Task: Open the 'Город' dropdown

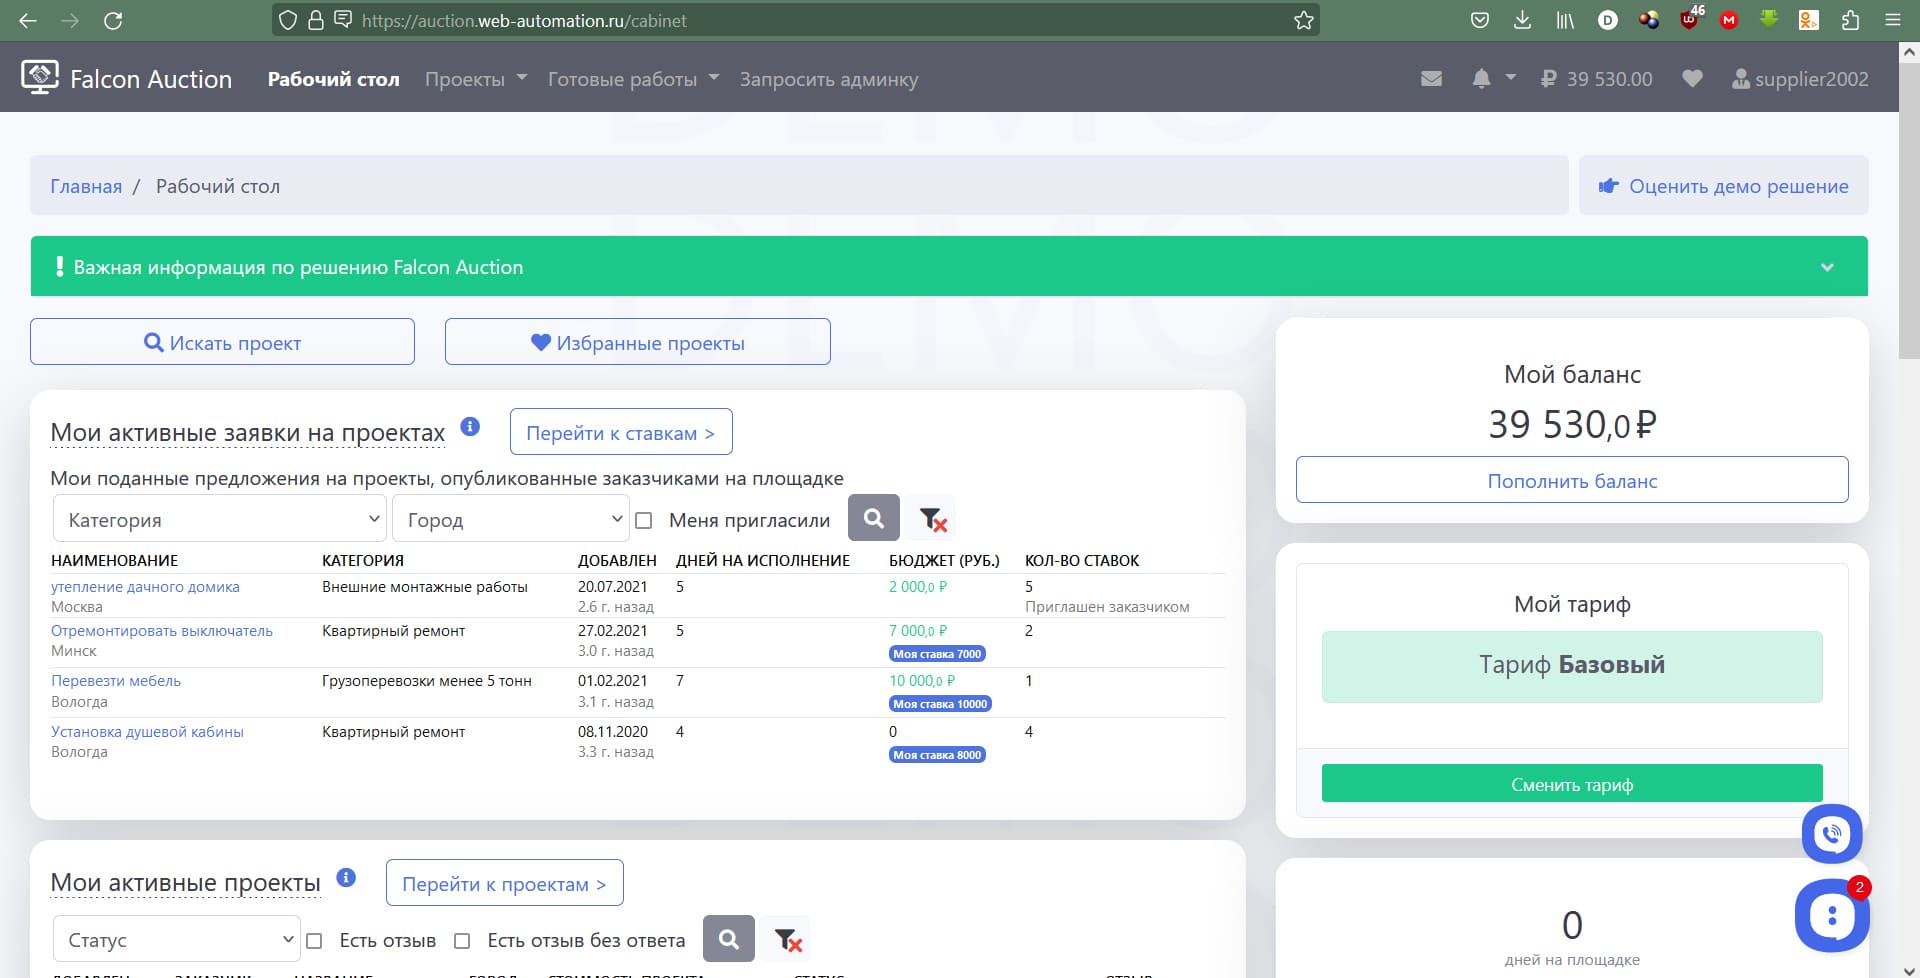Action: point(510,520)
